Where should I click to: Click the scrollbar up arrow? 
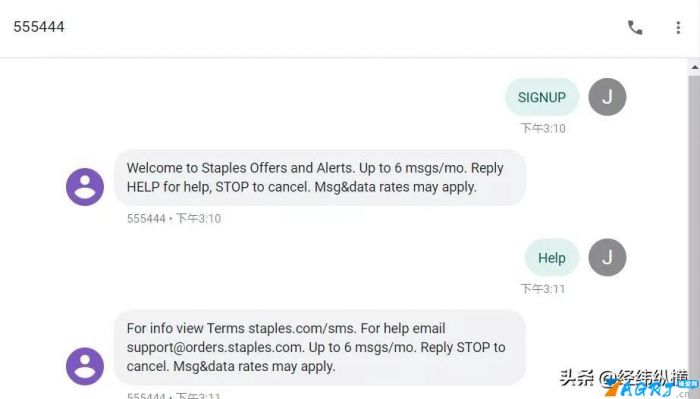[695, 67]
